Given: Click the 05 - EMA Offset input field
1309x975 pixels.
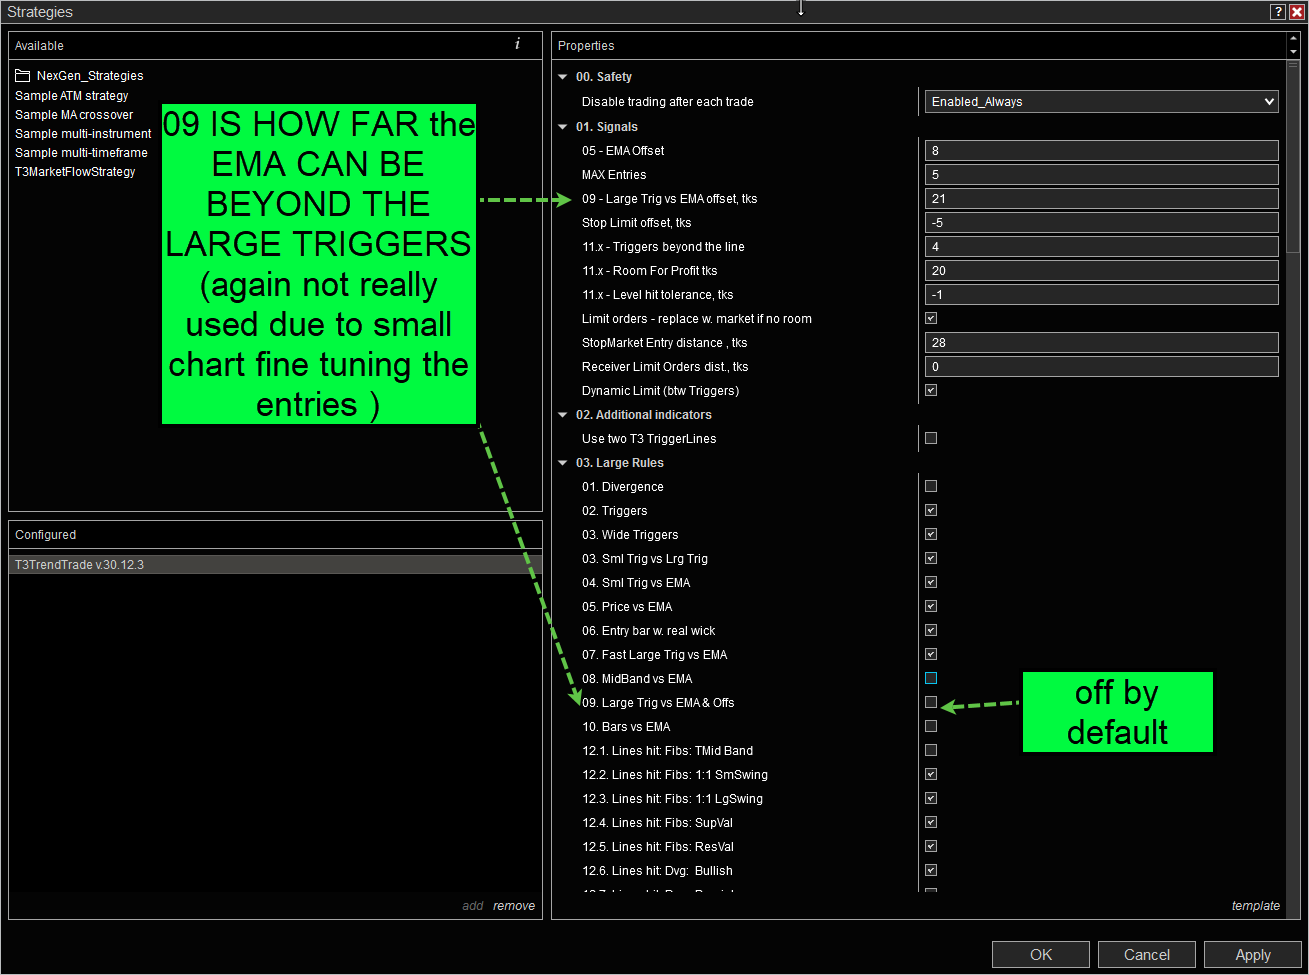Looking at the screenshot, I should tap(1101, 151).
